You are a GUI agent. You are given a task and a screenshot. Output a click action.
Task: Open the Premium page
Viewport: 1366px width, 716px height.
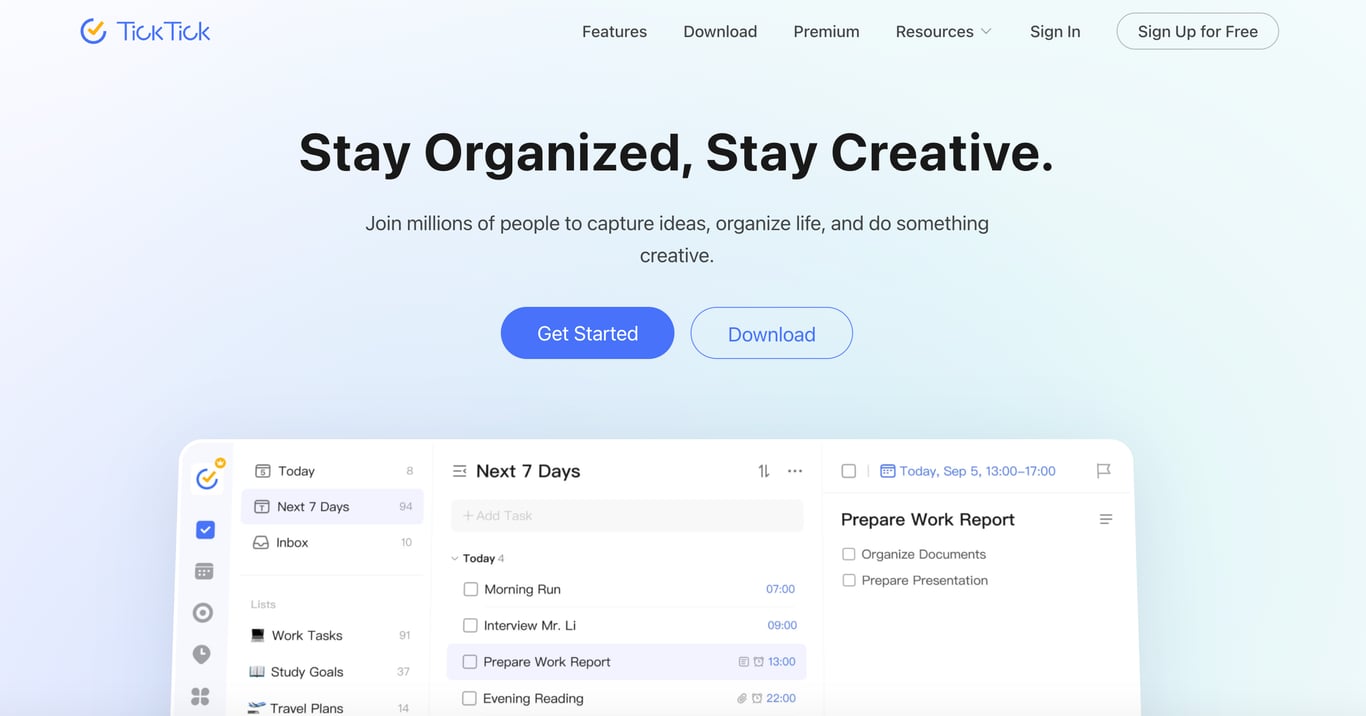tap(826, 31)
